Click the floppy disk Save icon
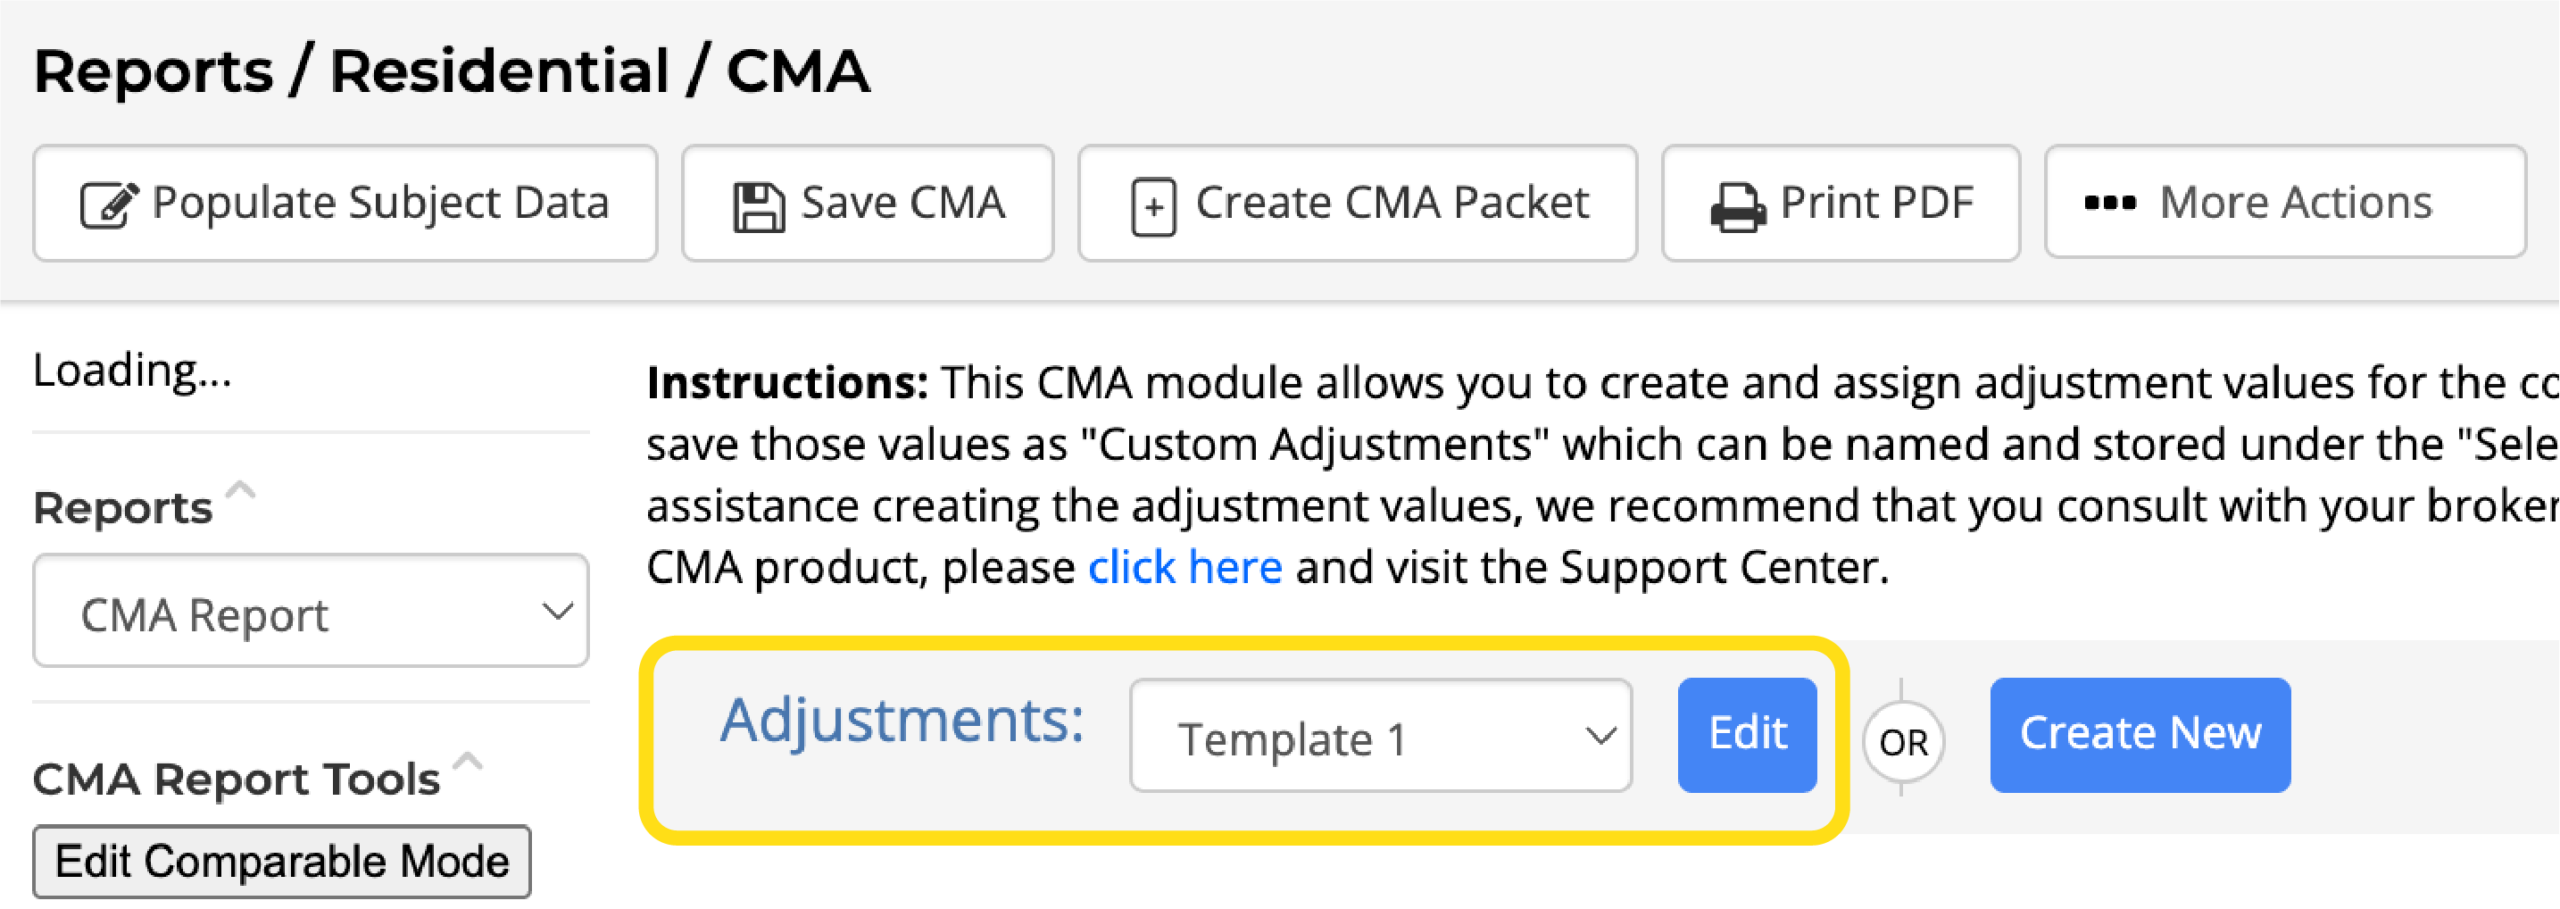2560x909 pixels. coord(759,207)
